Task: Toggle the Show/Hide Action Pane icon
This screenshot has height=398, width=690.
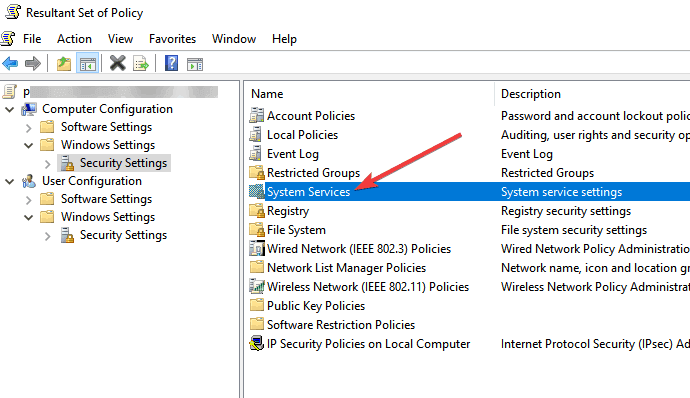Action: click(195, 64)
